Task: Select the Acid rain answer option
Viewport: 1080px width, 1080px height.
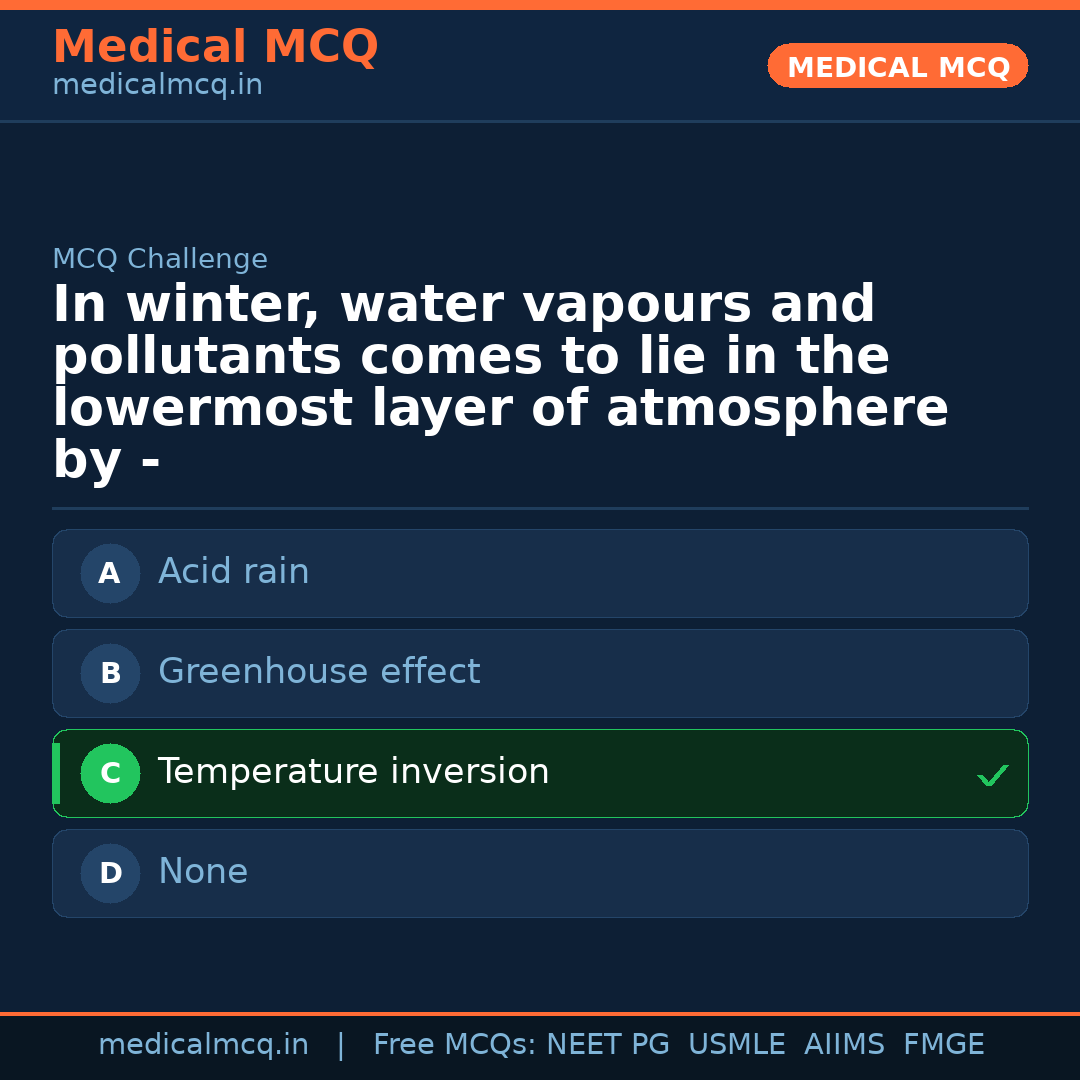Action: (x=540, y=573)
